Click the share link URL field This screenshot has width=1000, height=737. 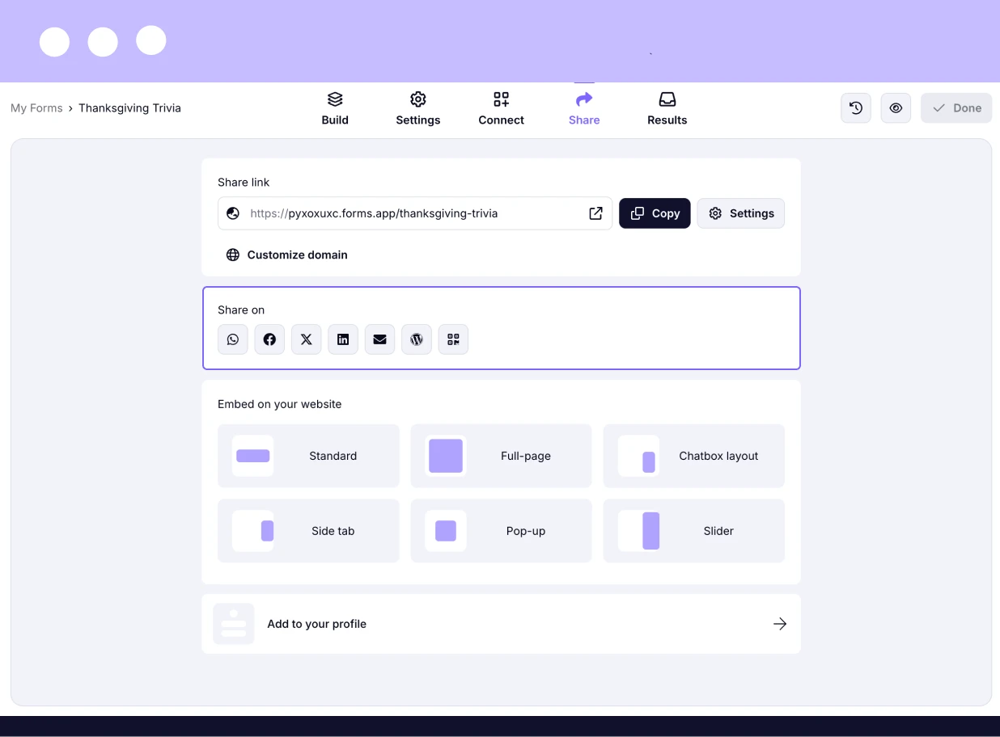coord(410,213)
